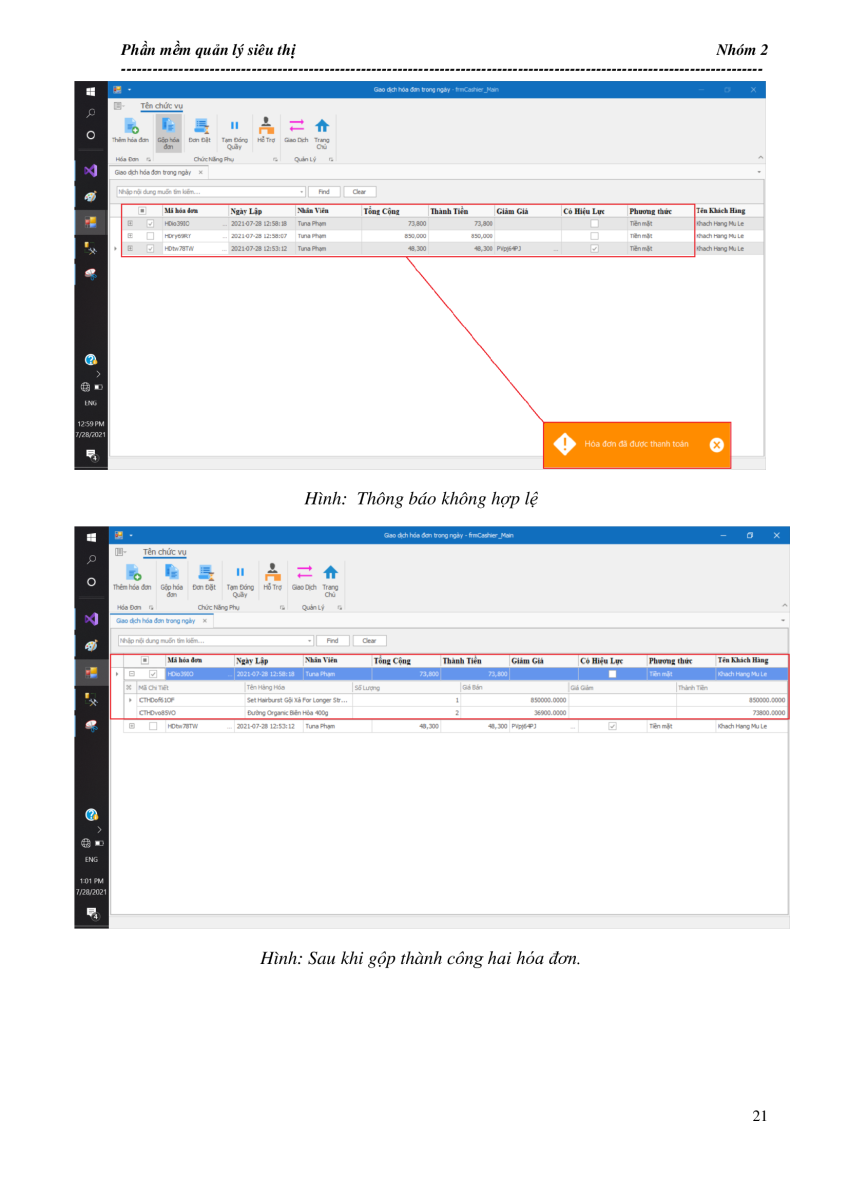Collapse HDio39IO row details in 1:01 PM screenshot
Viewport: 849px width, 1200px height.
[131, 674]
